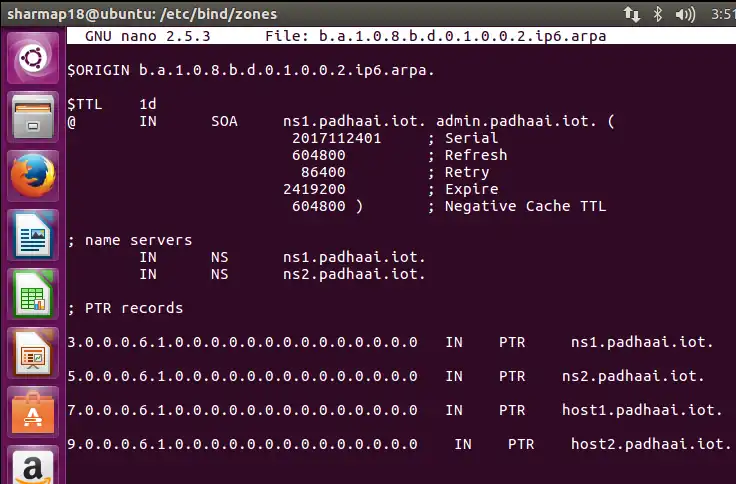The height and width of the screenshot is (484, 736).
Task: Open the network indicator menu
Action: [631, 14]
